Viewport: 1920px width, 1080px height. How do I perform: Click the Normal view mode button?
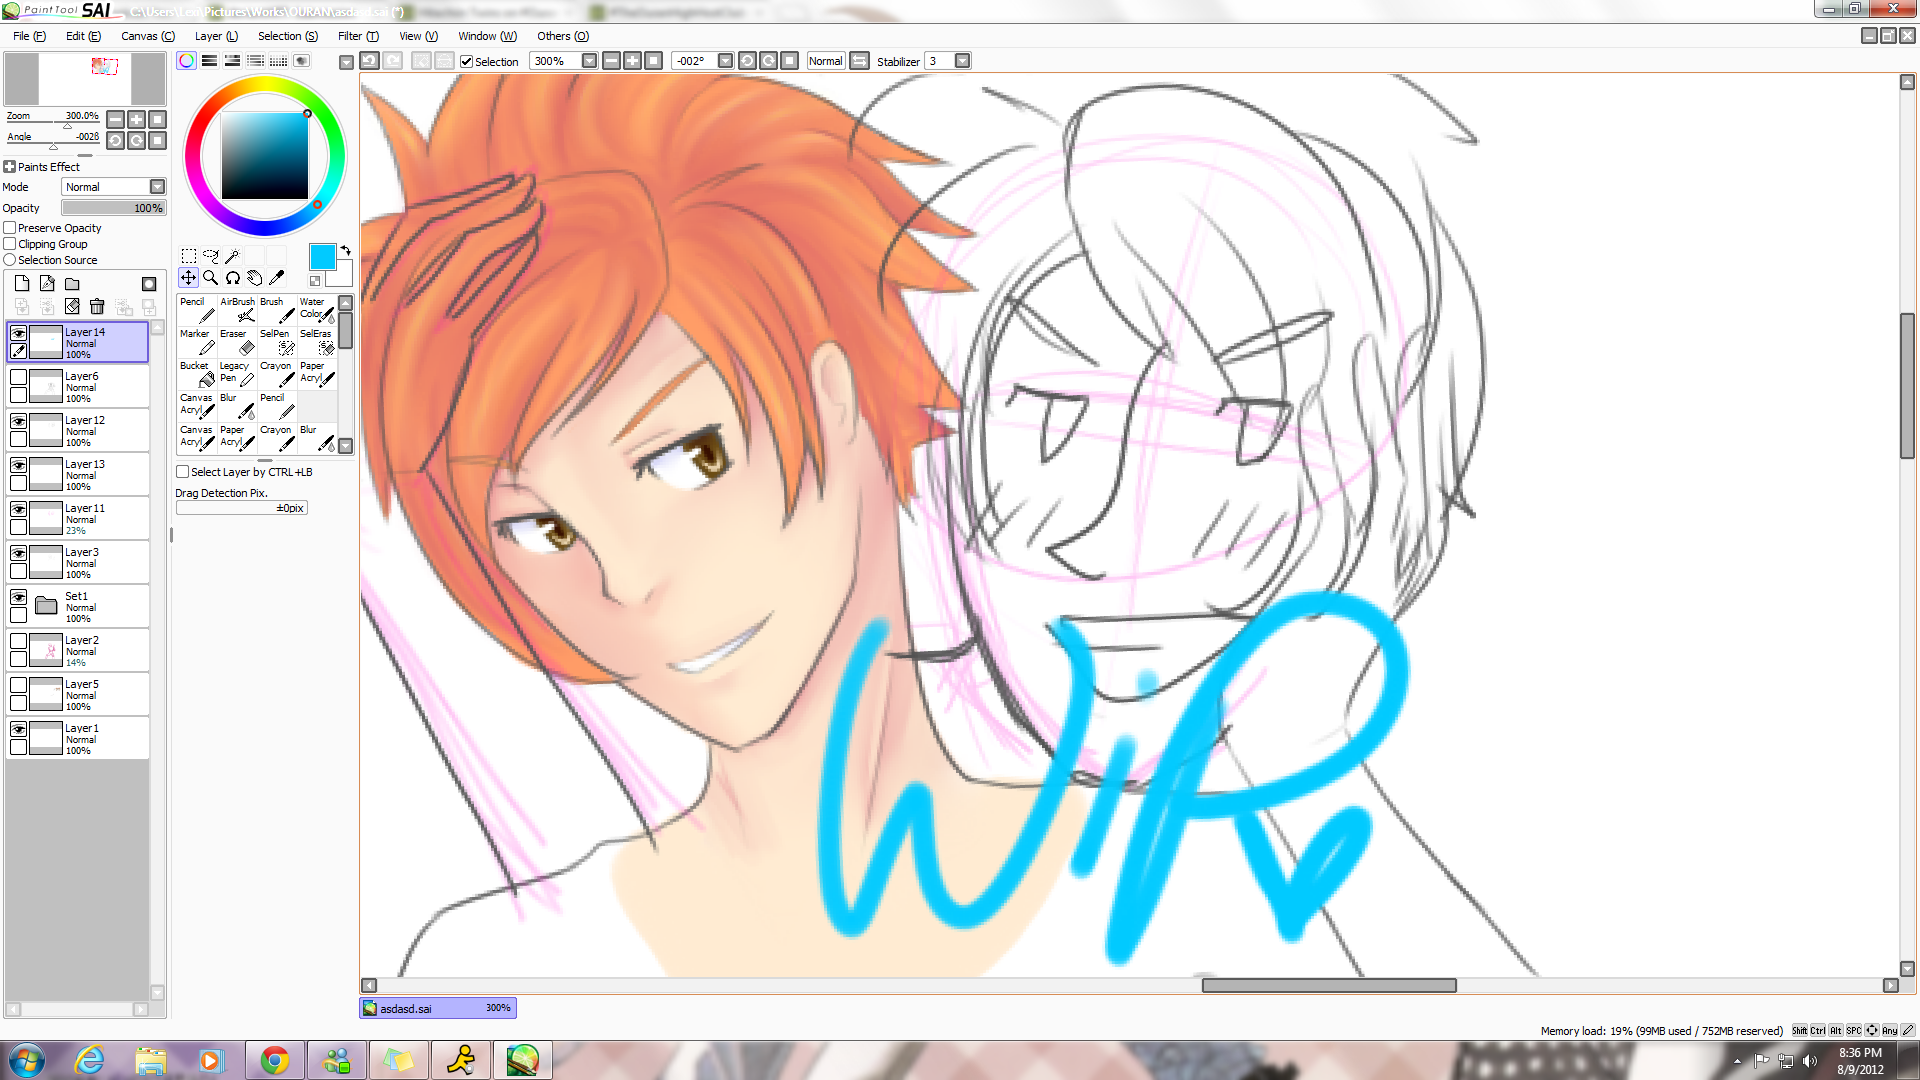826,61
